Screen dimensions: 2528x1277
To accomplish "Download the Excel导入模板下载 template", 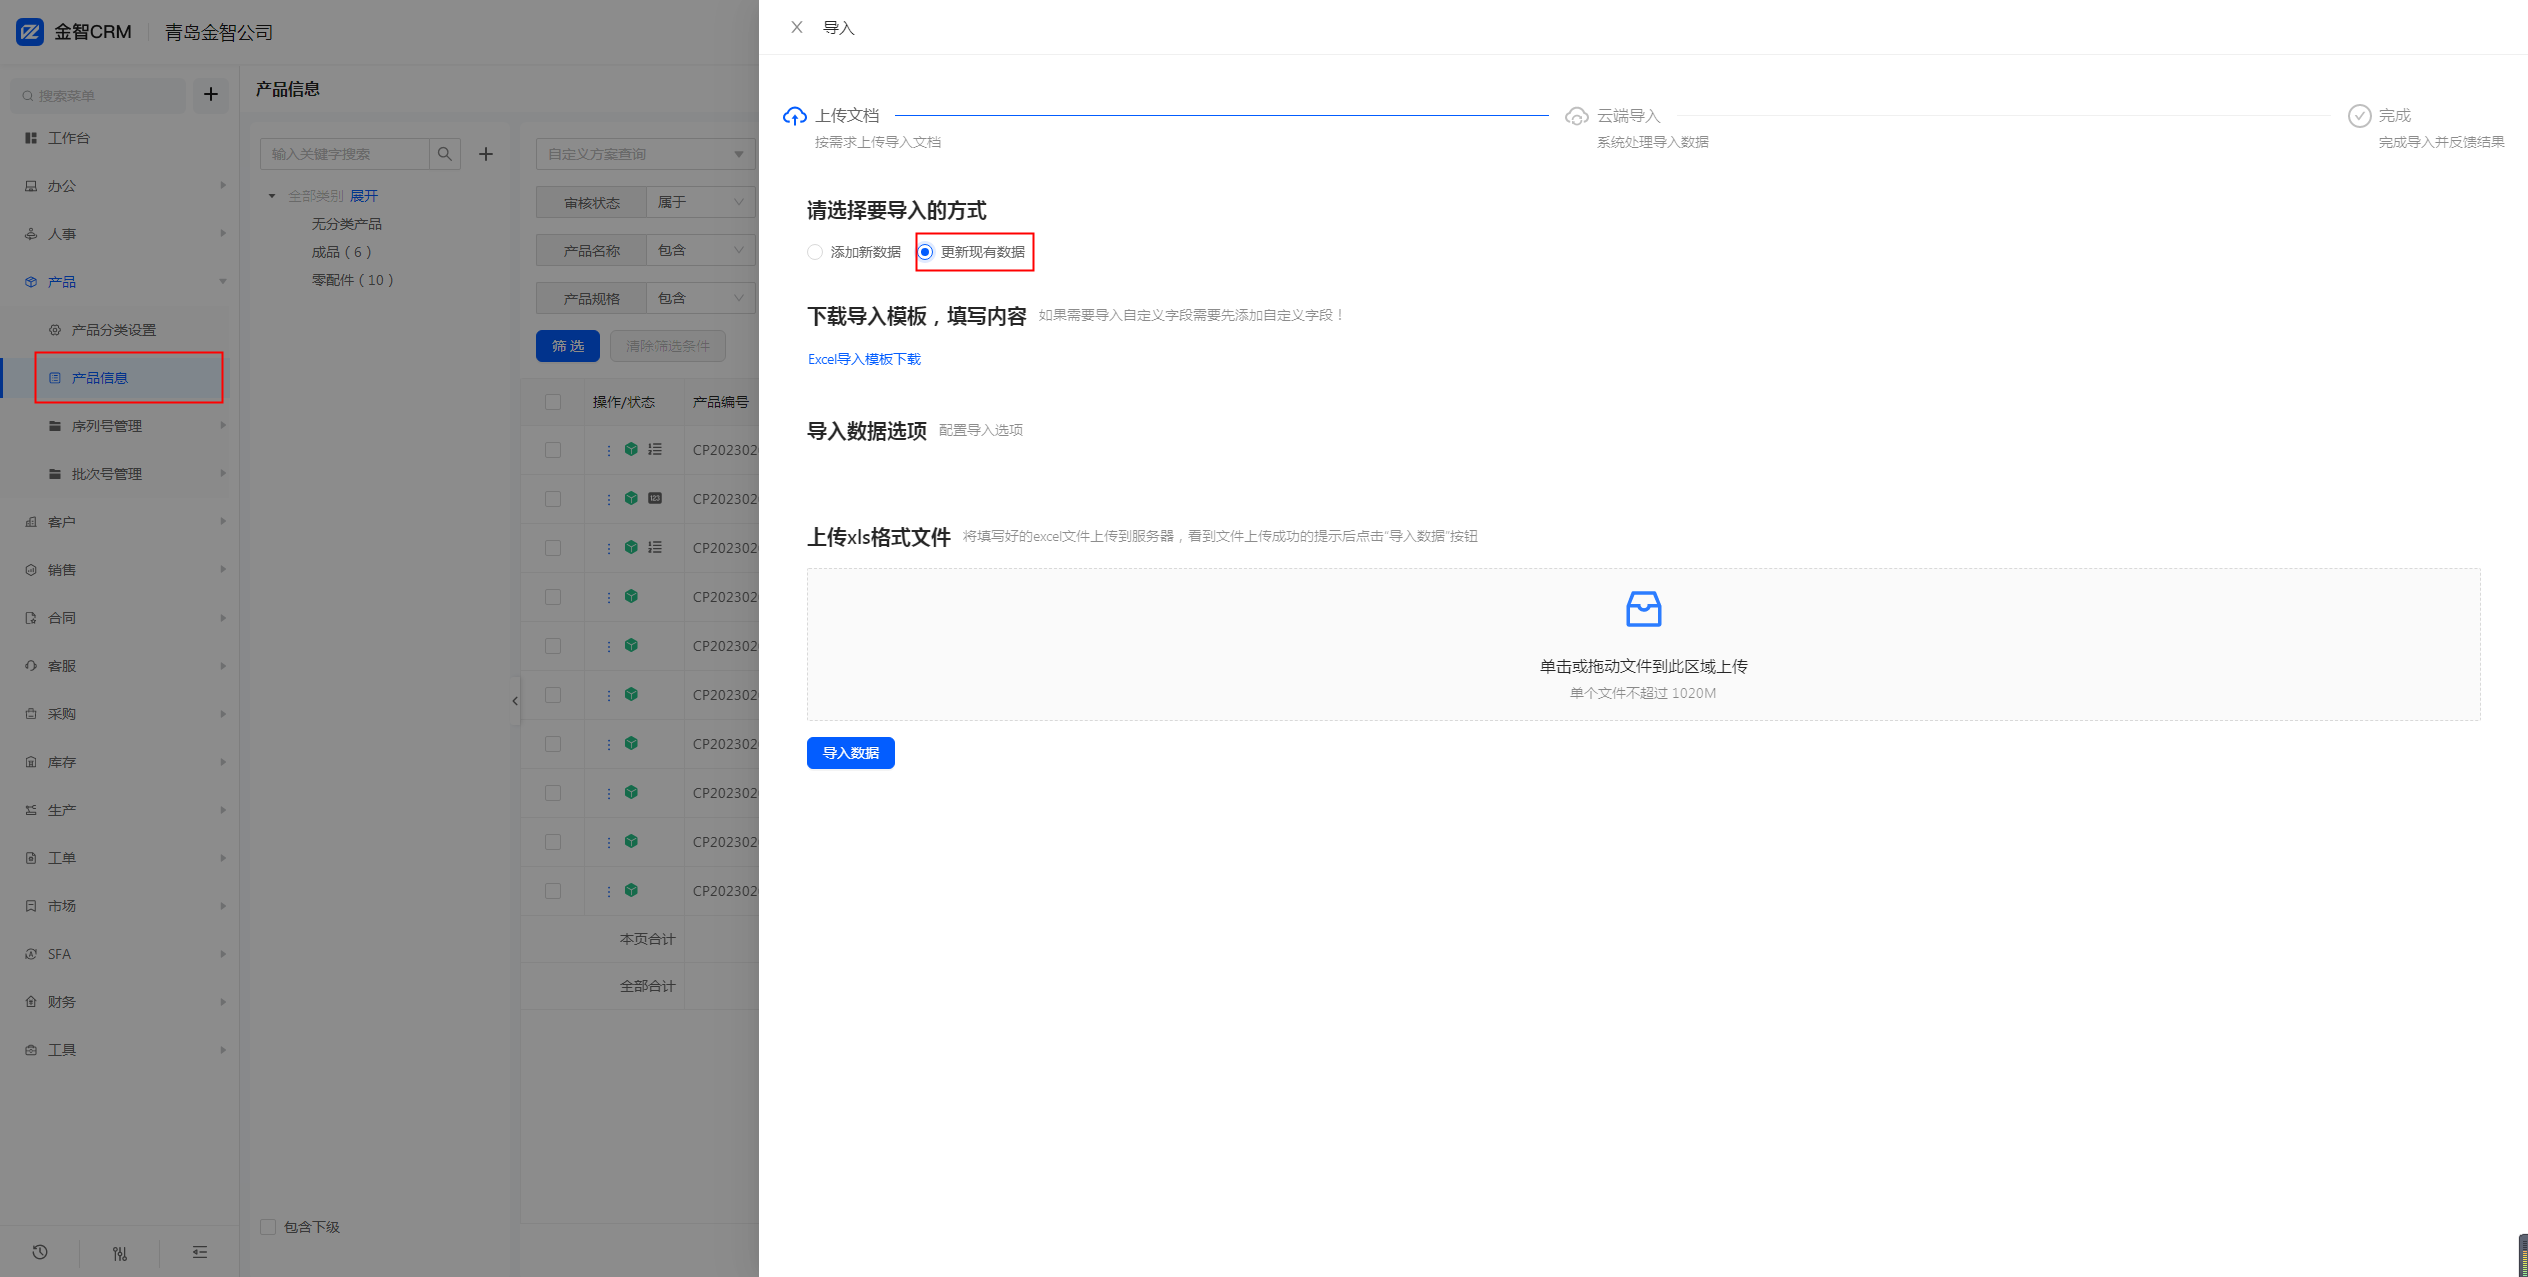I will pos(864,359).
